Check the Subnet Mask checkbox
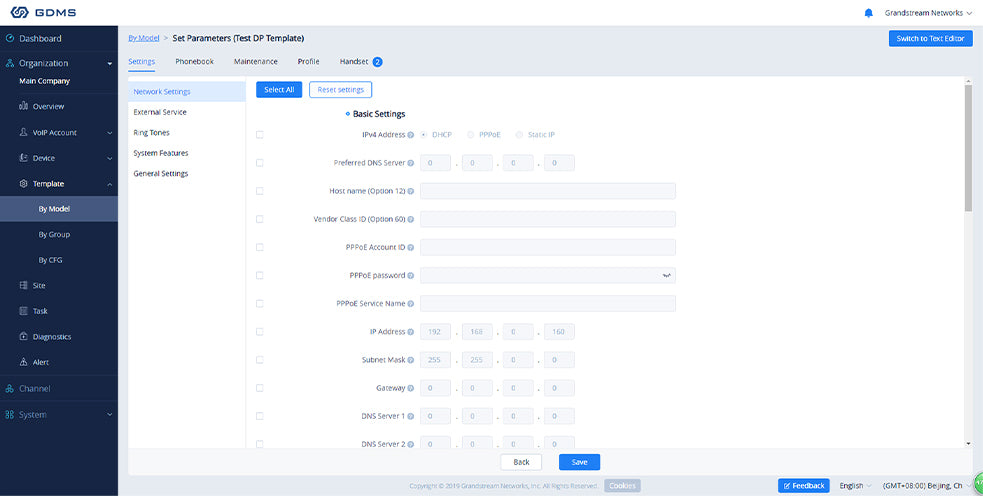Screen dimensions: 983x496 [260, 360]
